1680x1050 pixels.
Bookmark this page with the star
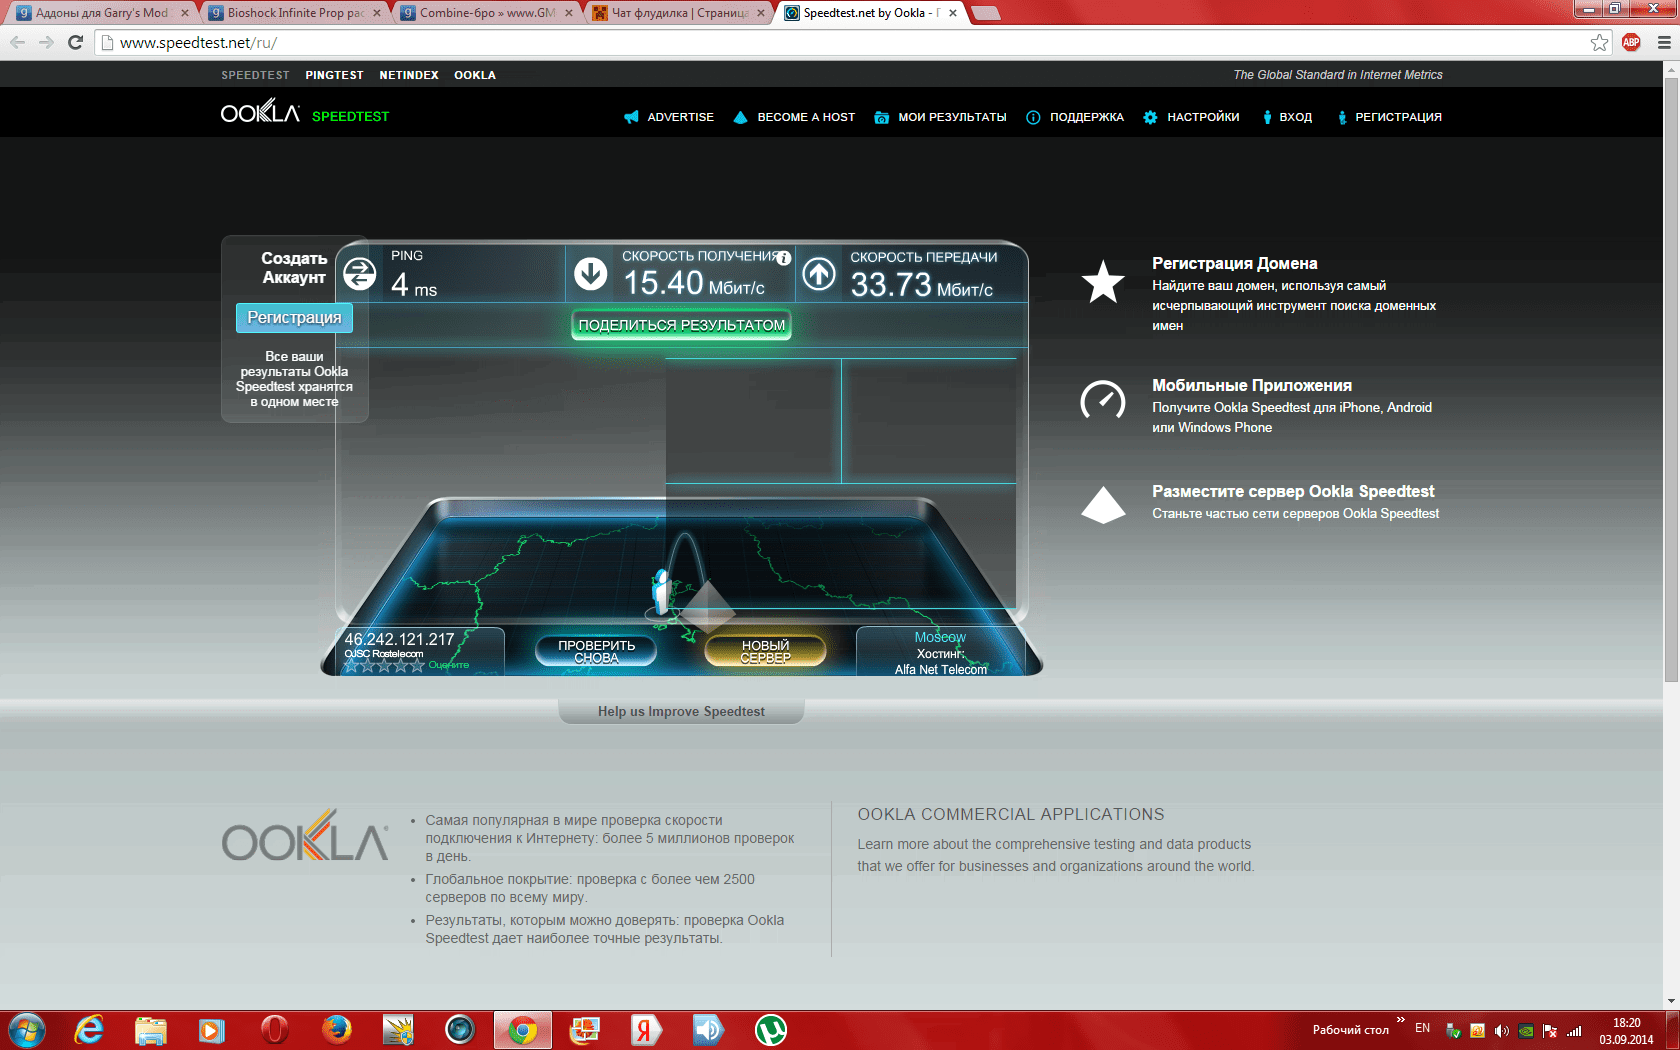(x=1600, y=42)
